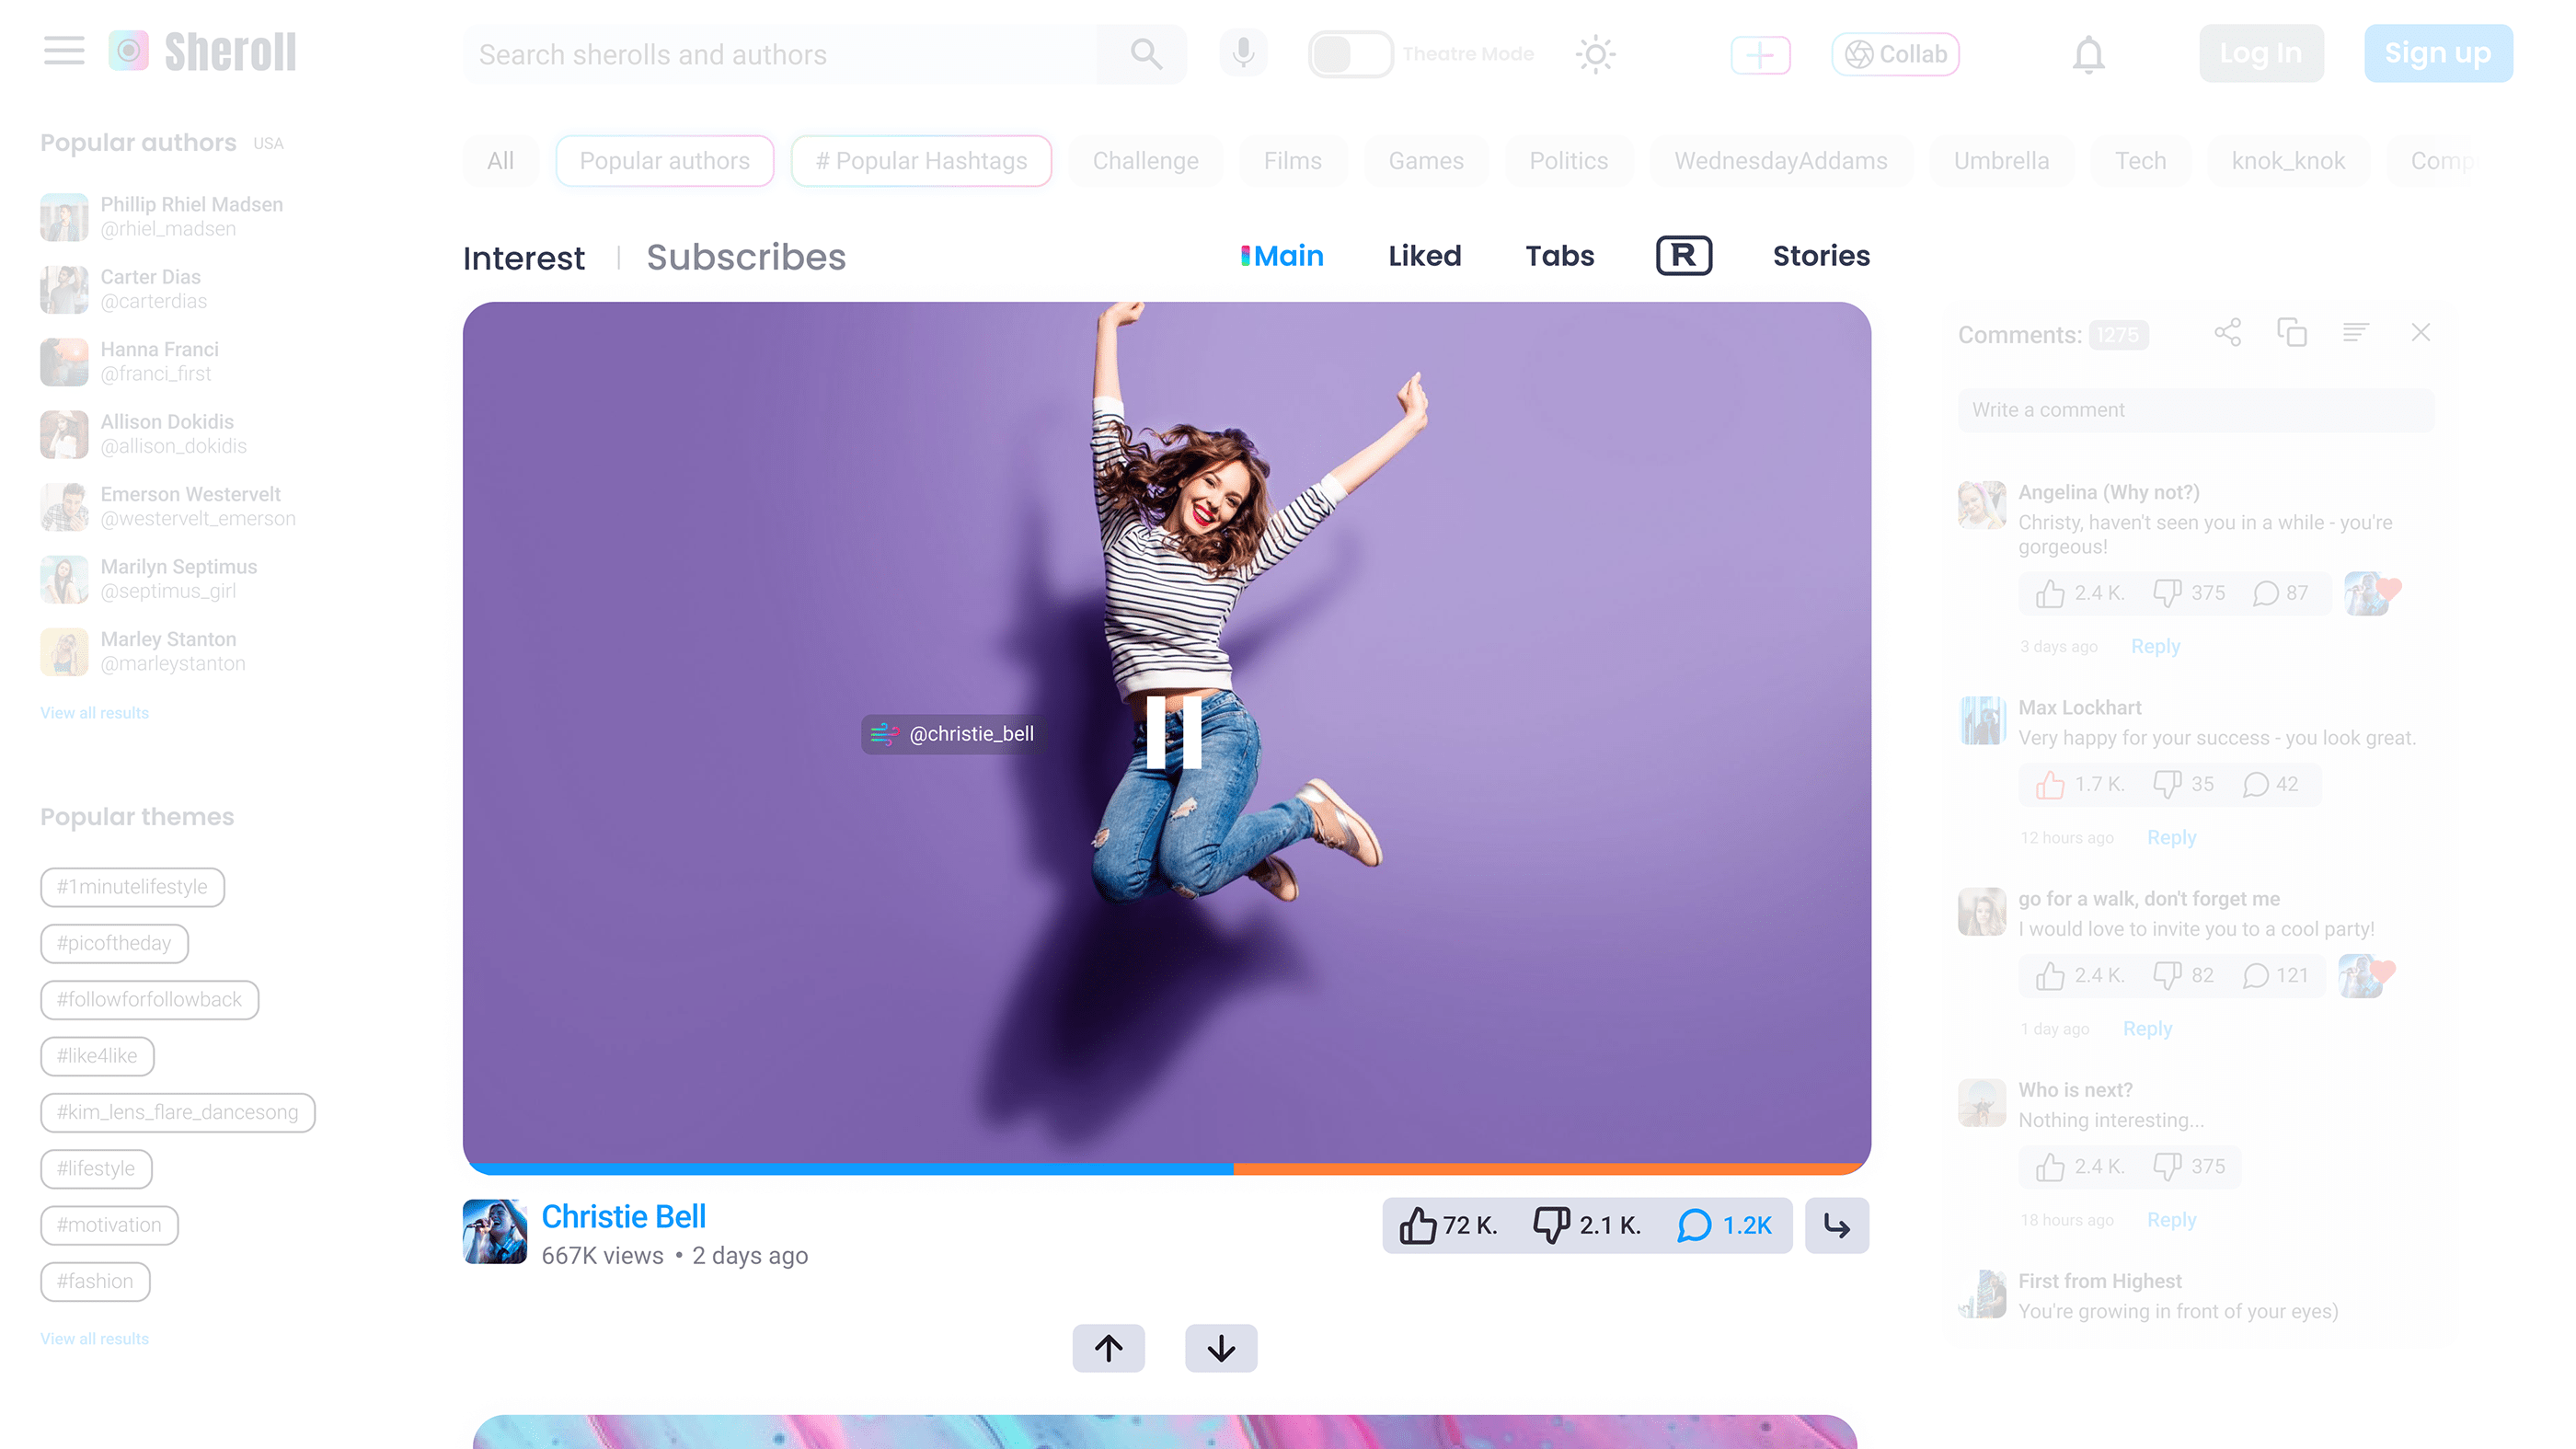Click the copy icon in comments header
The height and width of the screenshot is (1449, 2576).
2291,333
